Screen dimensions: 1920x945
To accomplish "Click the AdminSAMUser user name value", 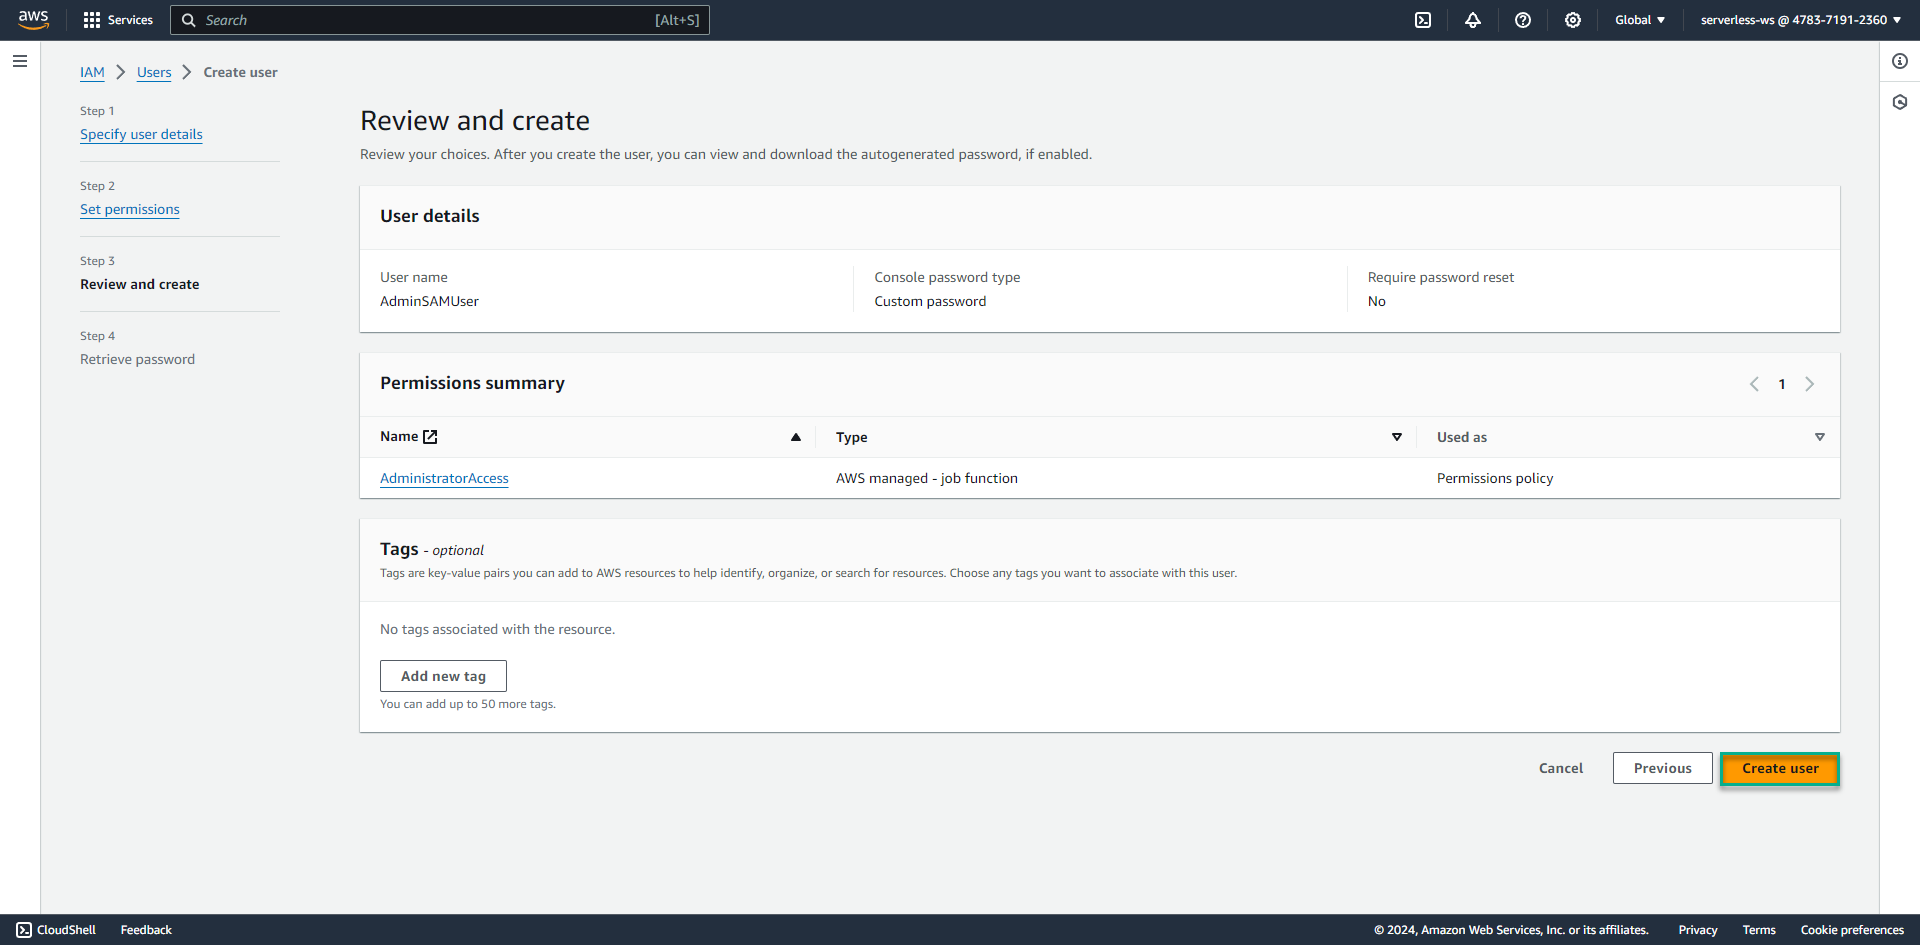I will click(x=429, y=301).
